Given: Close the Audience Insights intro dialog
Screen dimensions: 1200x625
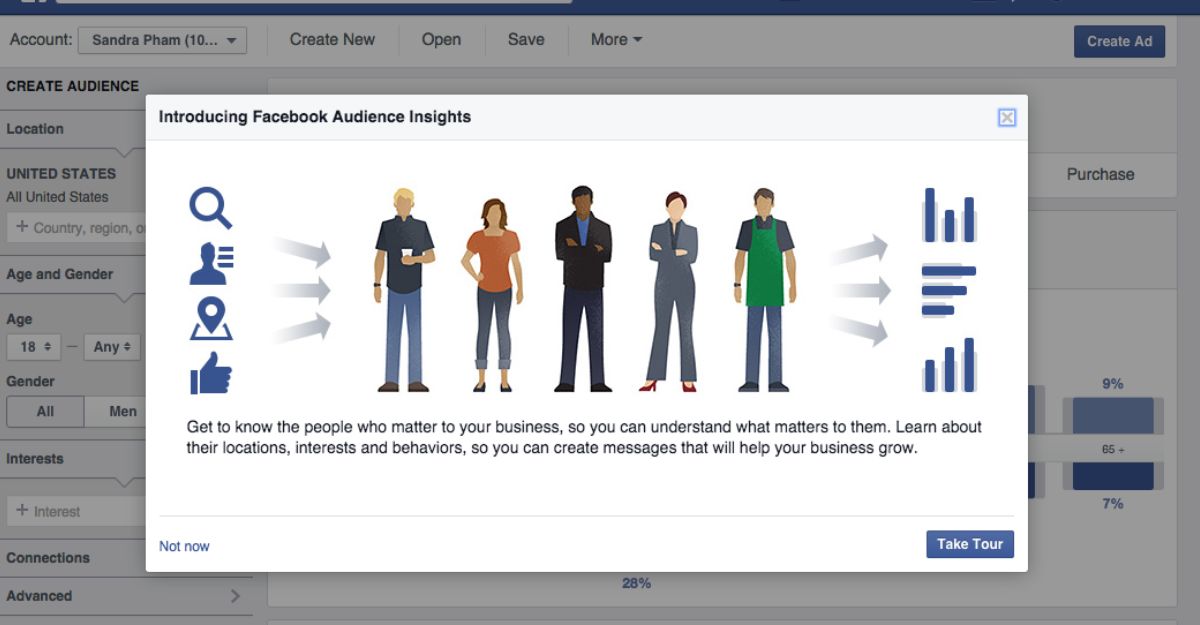Looking at the screenshot, I should pos(1007,118).
